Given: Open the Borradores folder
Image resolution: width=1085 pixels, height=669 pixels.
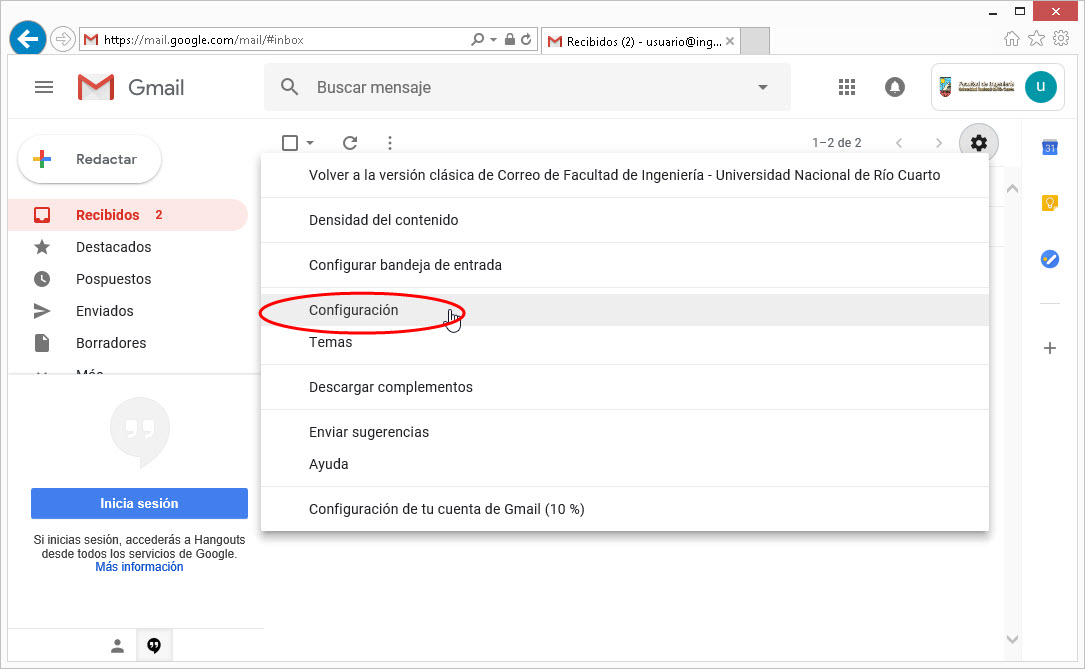Looking at the screenshot, I should click(128, 342).
